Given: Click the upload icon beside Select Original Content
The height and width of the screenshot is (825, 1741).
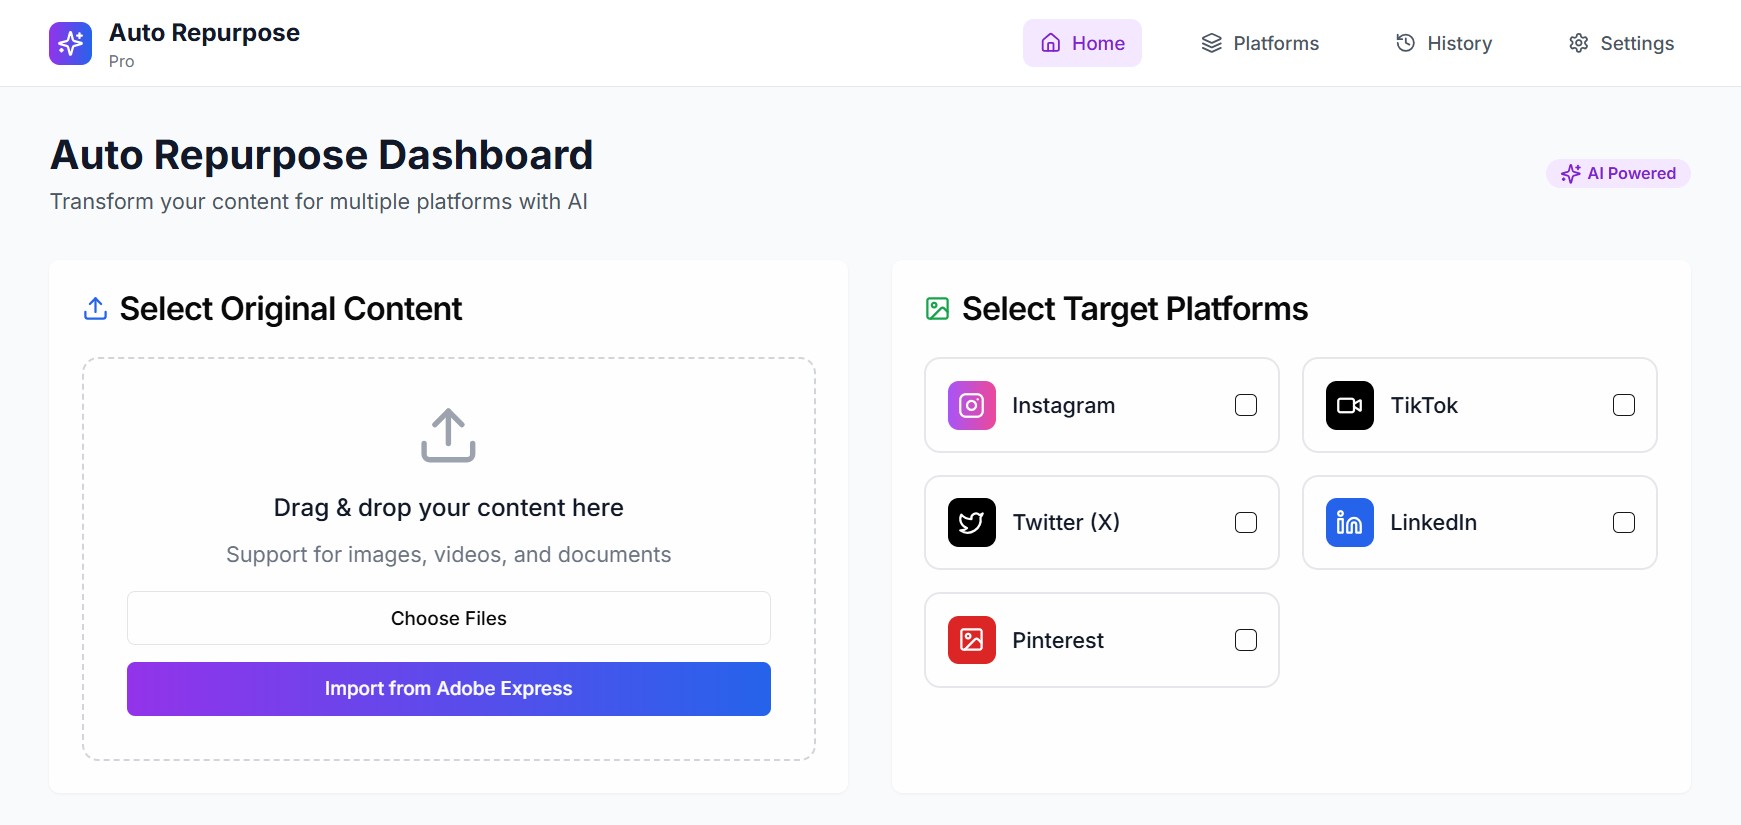Looking at the screenshot, I should [95, 309].
